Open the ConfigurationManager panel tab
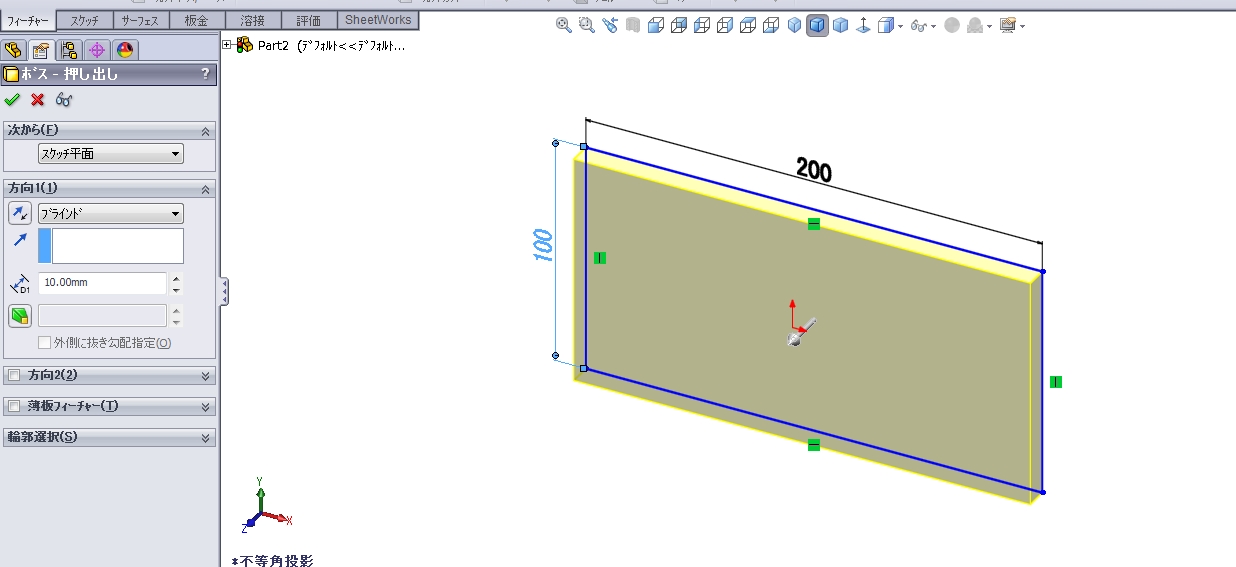The image size is (1236, 567). click(x=69, y=50)
